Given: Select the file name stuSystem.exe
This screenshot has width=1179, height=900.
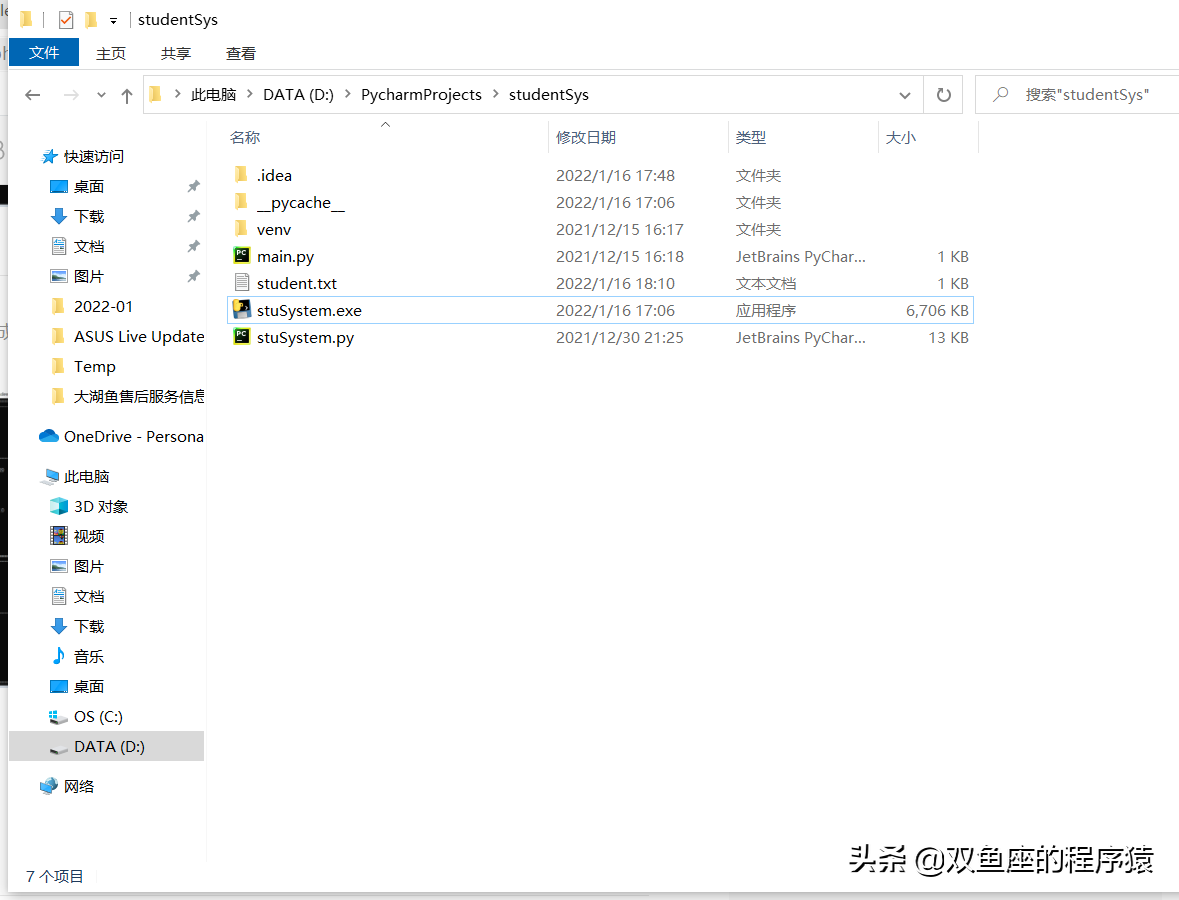Looking at the screenshot, I should [x=309, y=311].
